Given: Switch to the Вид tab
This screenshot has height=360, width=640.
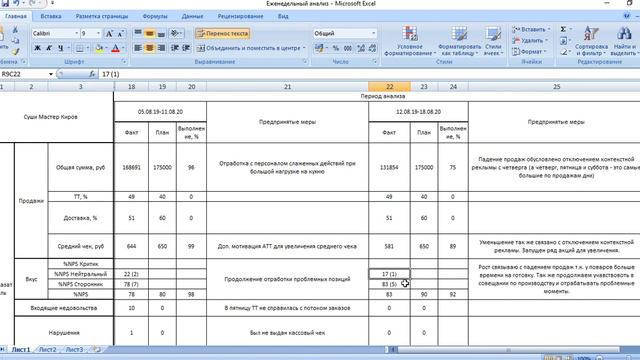Looking at the screenshot, I should point(283,16).
